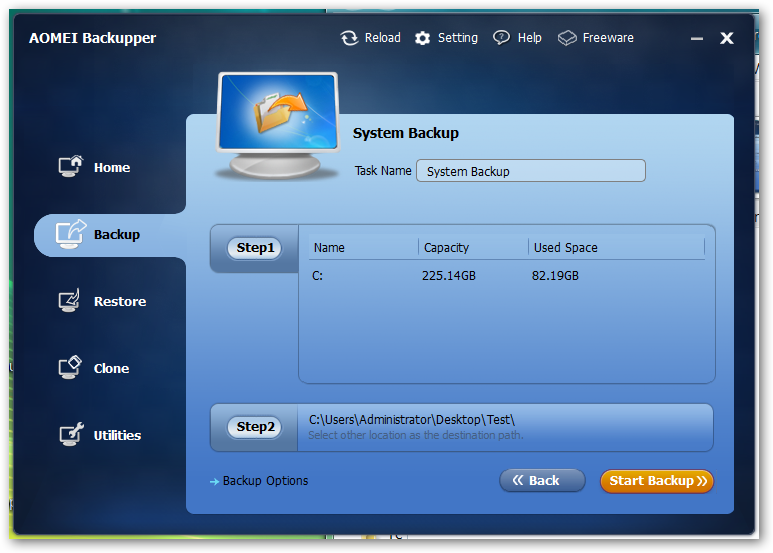Screen dimensions: 773x553
Task: Click the Utilities wrench icon
Action: click(x=71, y=434)
